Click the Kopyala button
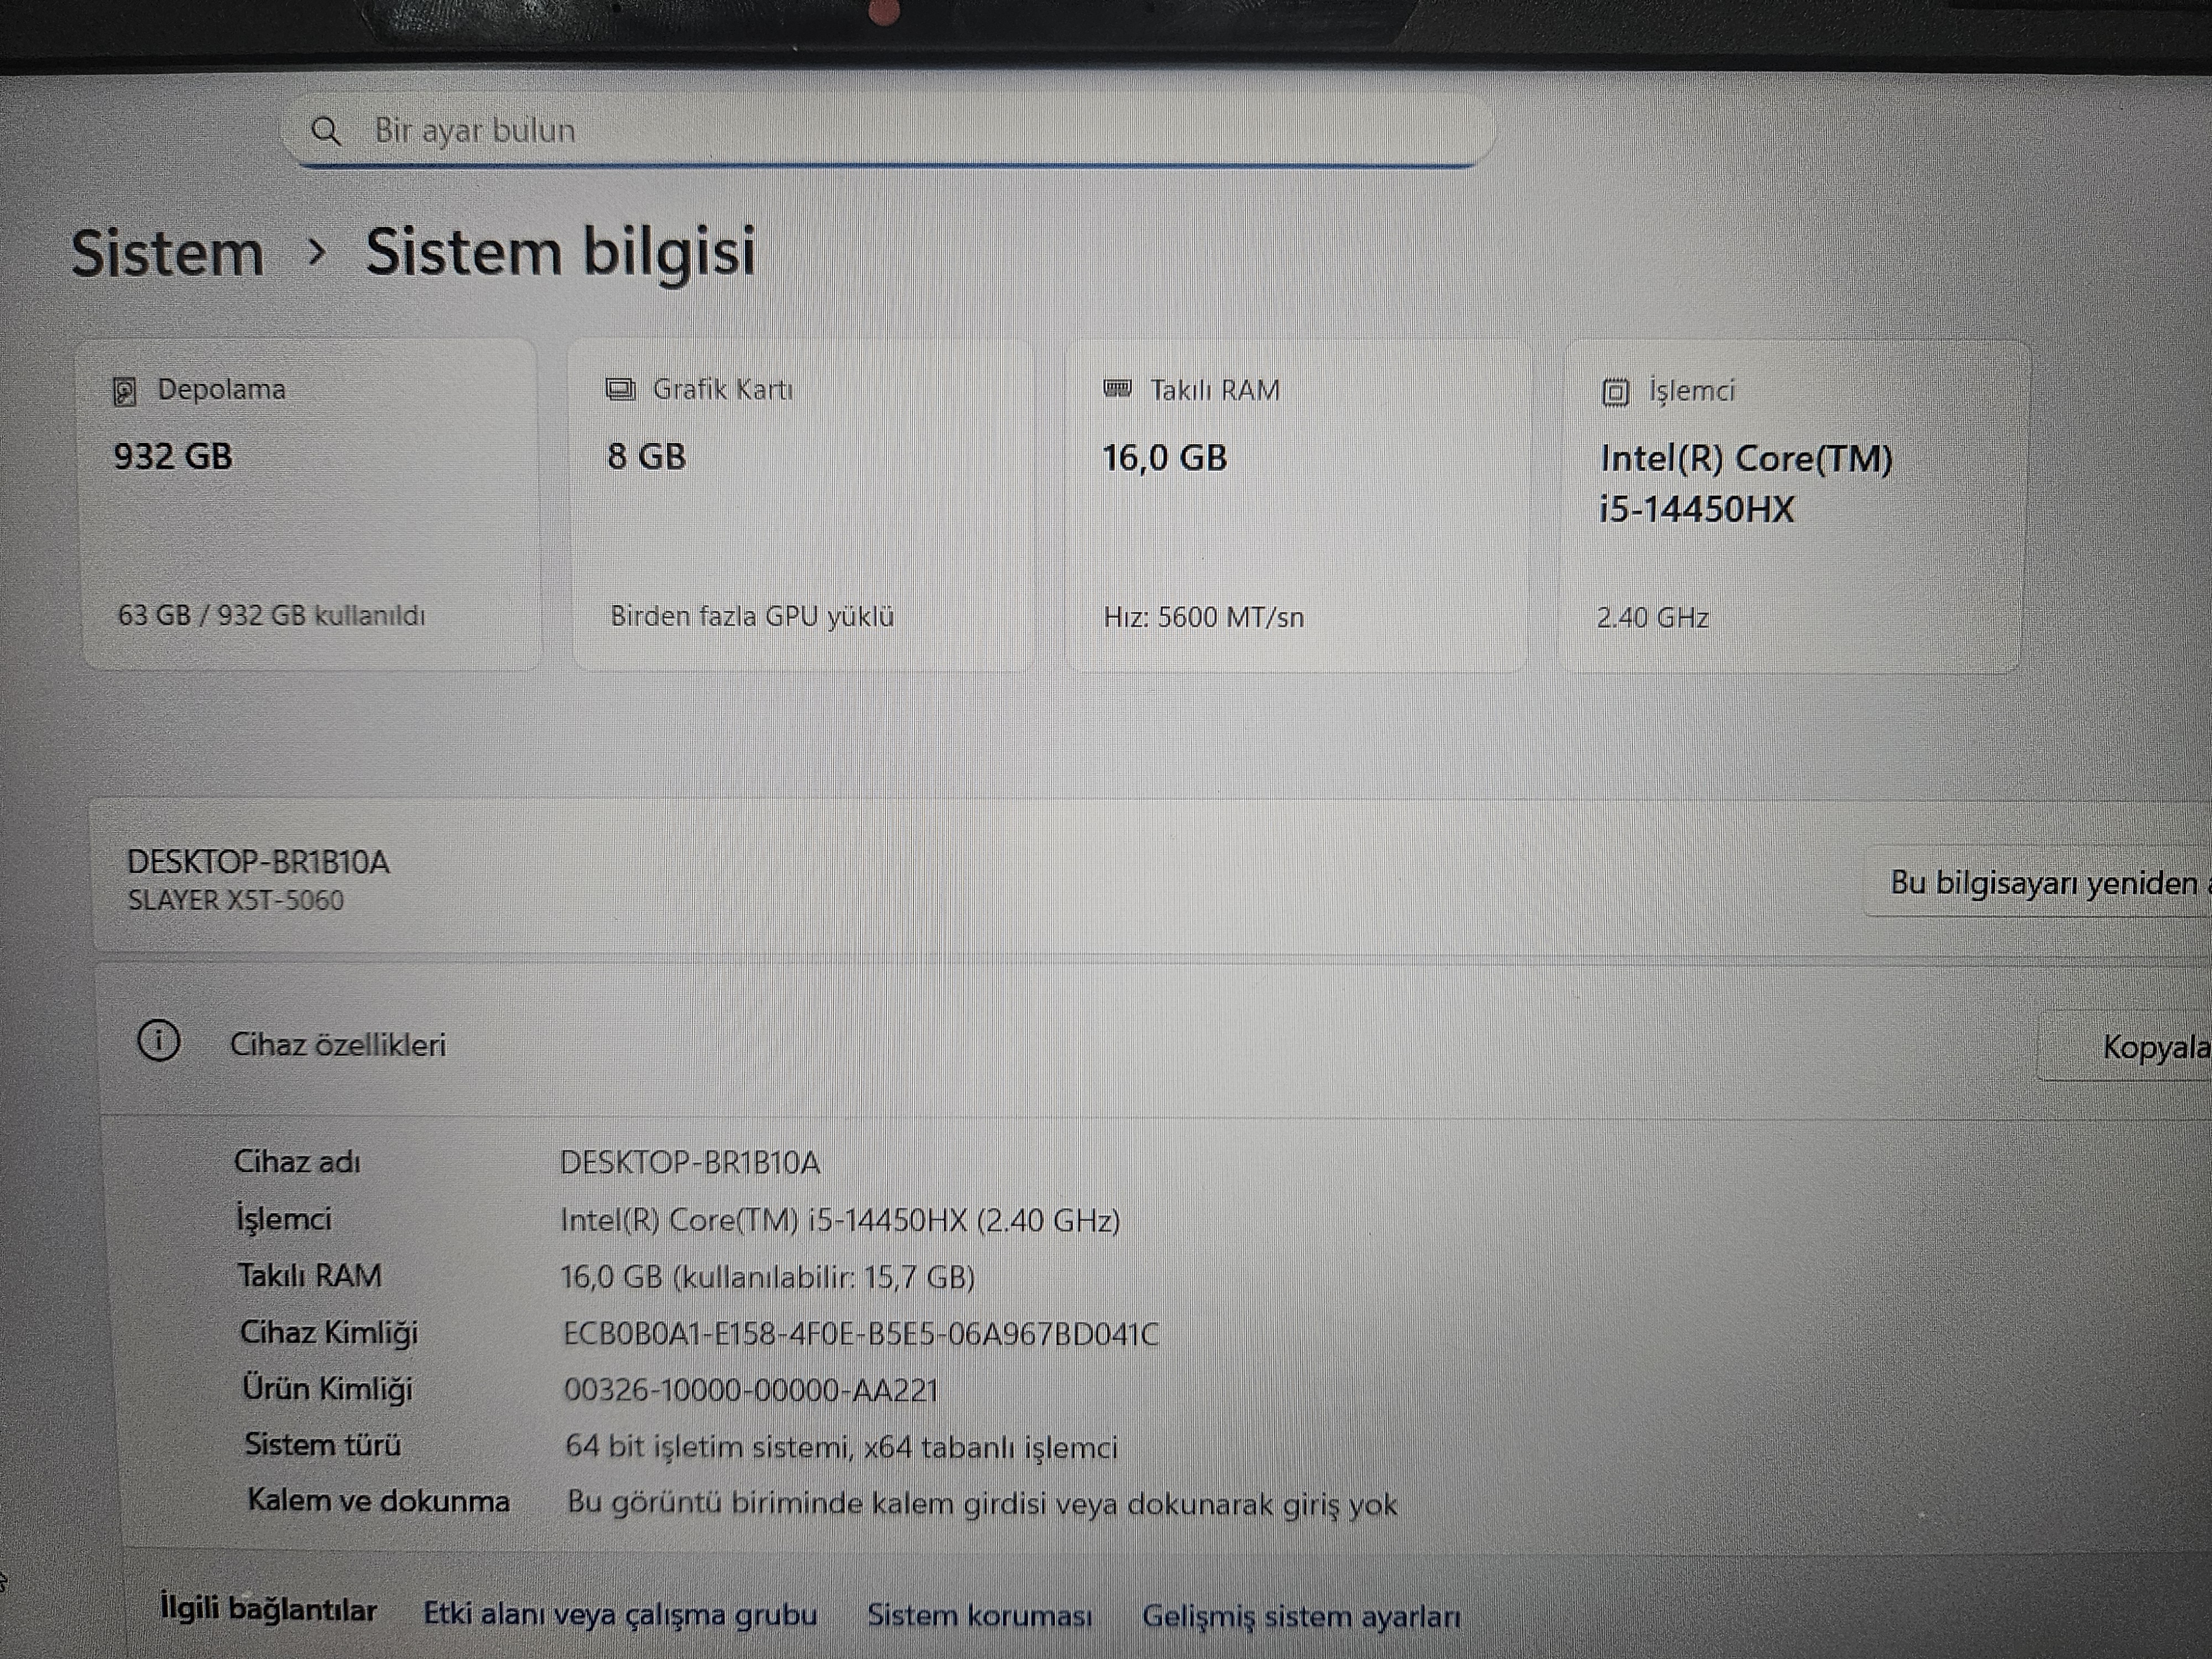This screenshot has width=2212, height=1659. (2126, 1047)
